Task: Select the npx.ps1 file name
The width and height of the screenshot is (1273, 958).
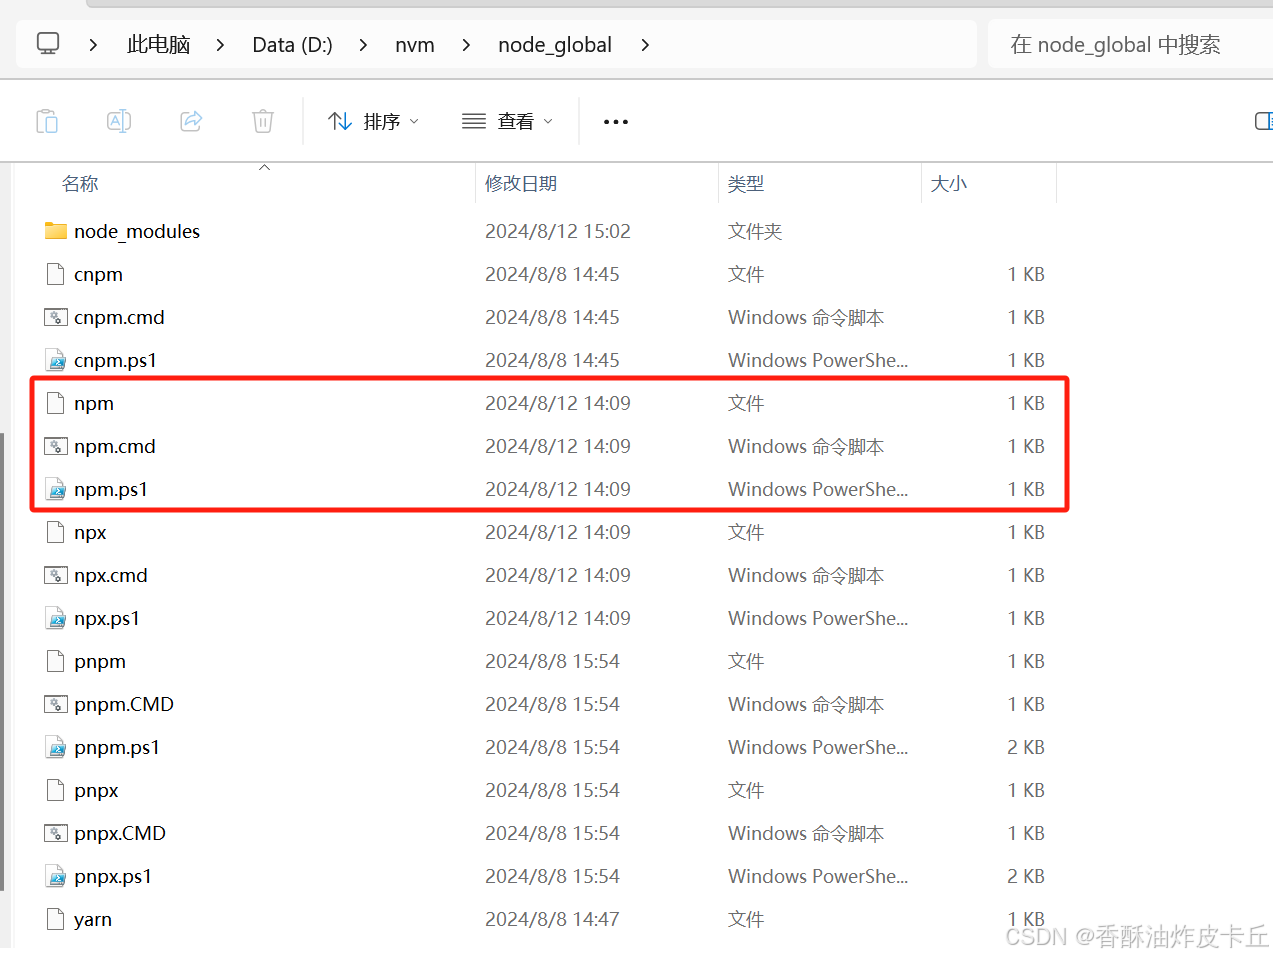Action: [107, 618]
